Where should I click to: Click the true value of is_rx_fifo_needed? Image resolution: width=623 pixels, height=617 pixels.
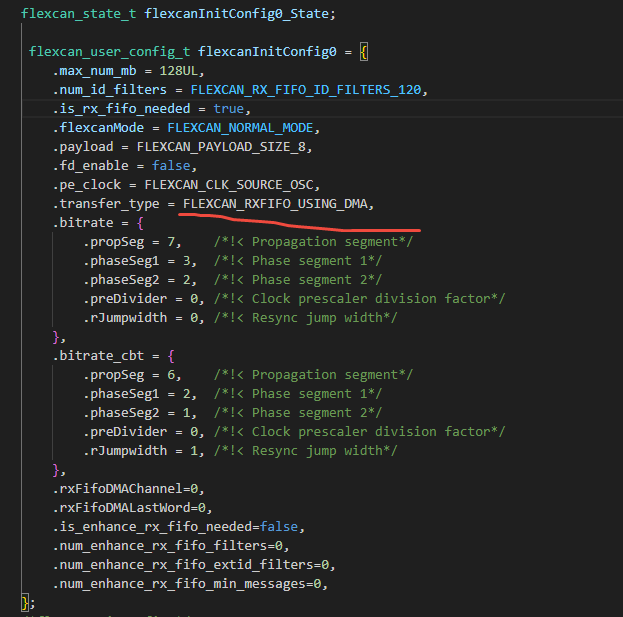(228, 109)
